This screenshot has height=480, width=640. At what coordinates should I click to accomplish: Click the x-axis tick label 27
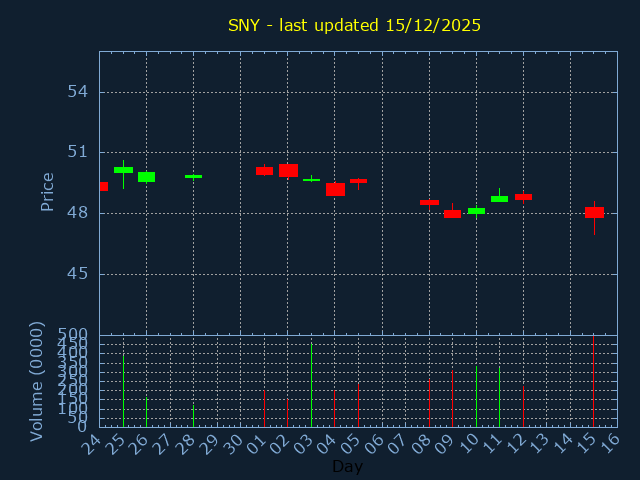(x=162, y=444)
